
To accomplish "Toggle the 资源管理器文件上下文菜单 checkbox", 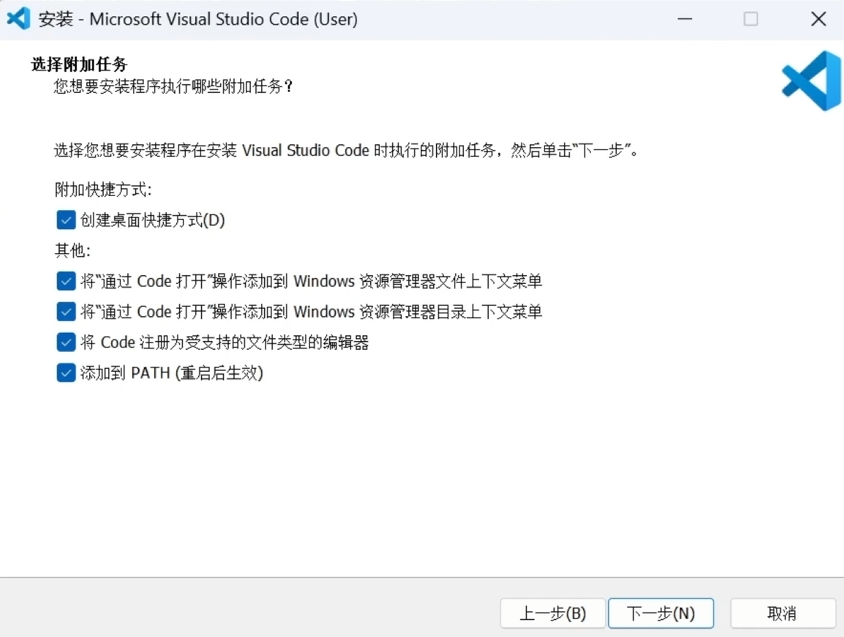I will click(66, 282).
